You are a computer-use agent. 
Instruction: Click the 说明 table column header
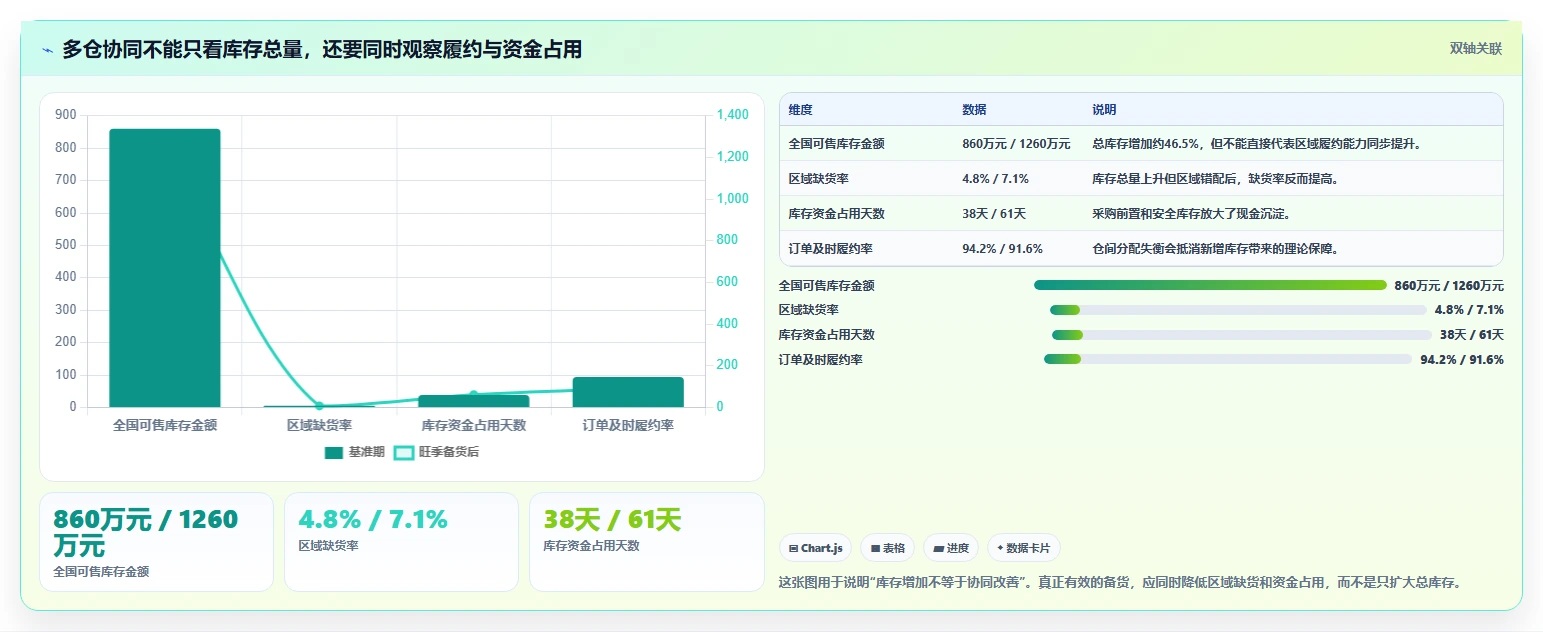pyautogui.click(x=1104, y=110)
